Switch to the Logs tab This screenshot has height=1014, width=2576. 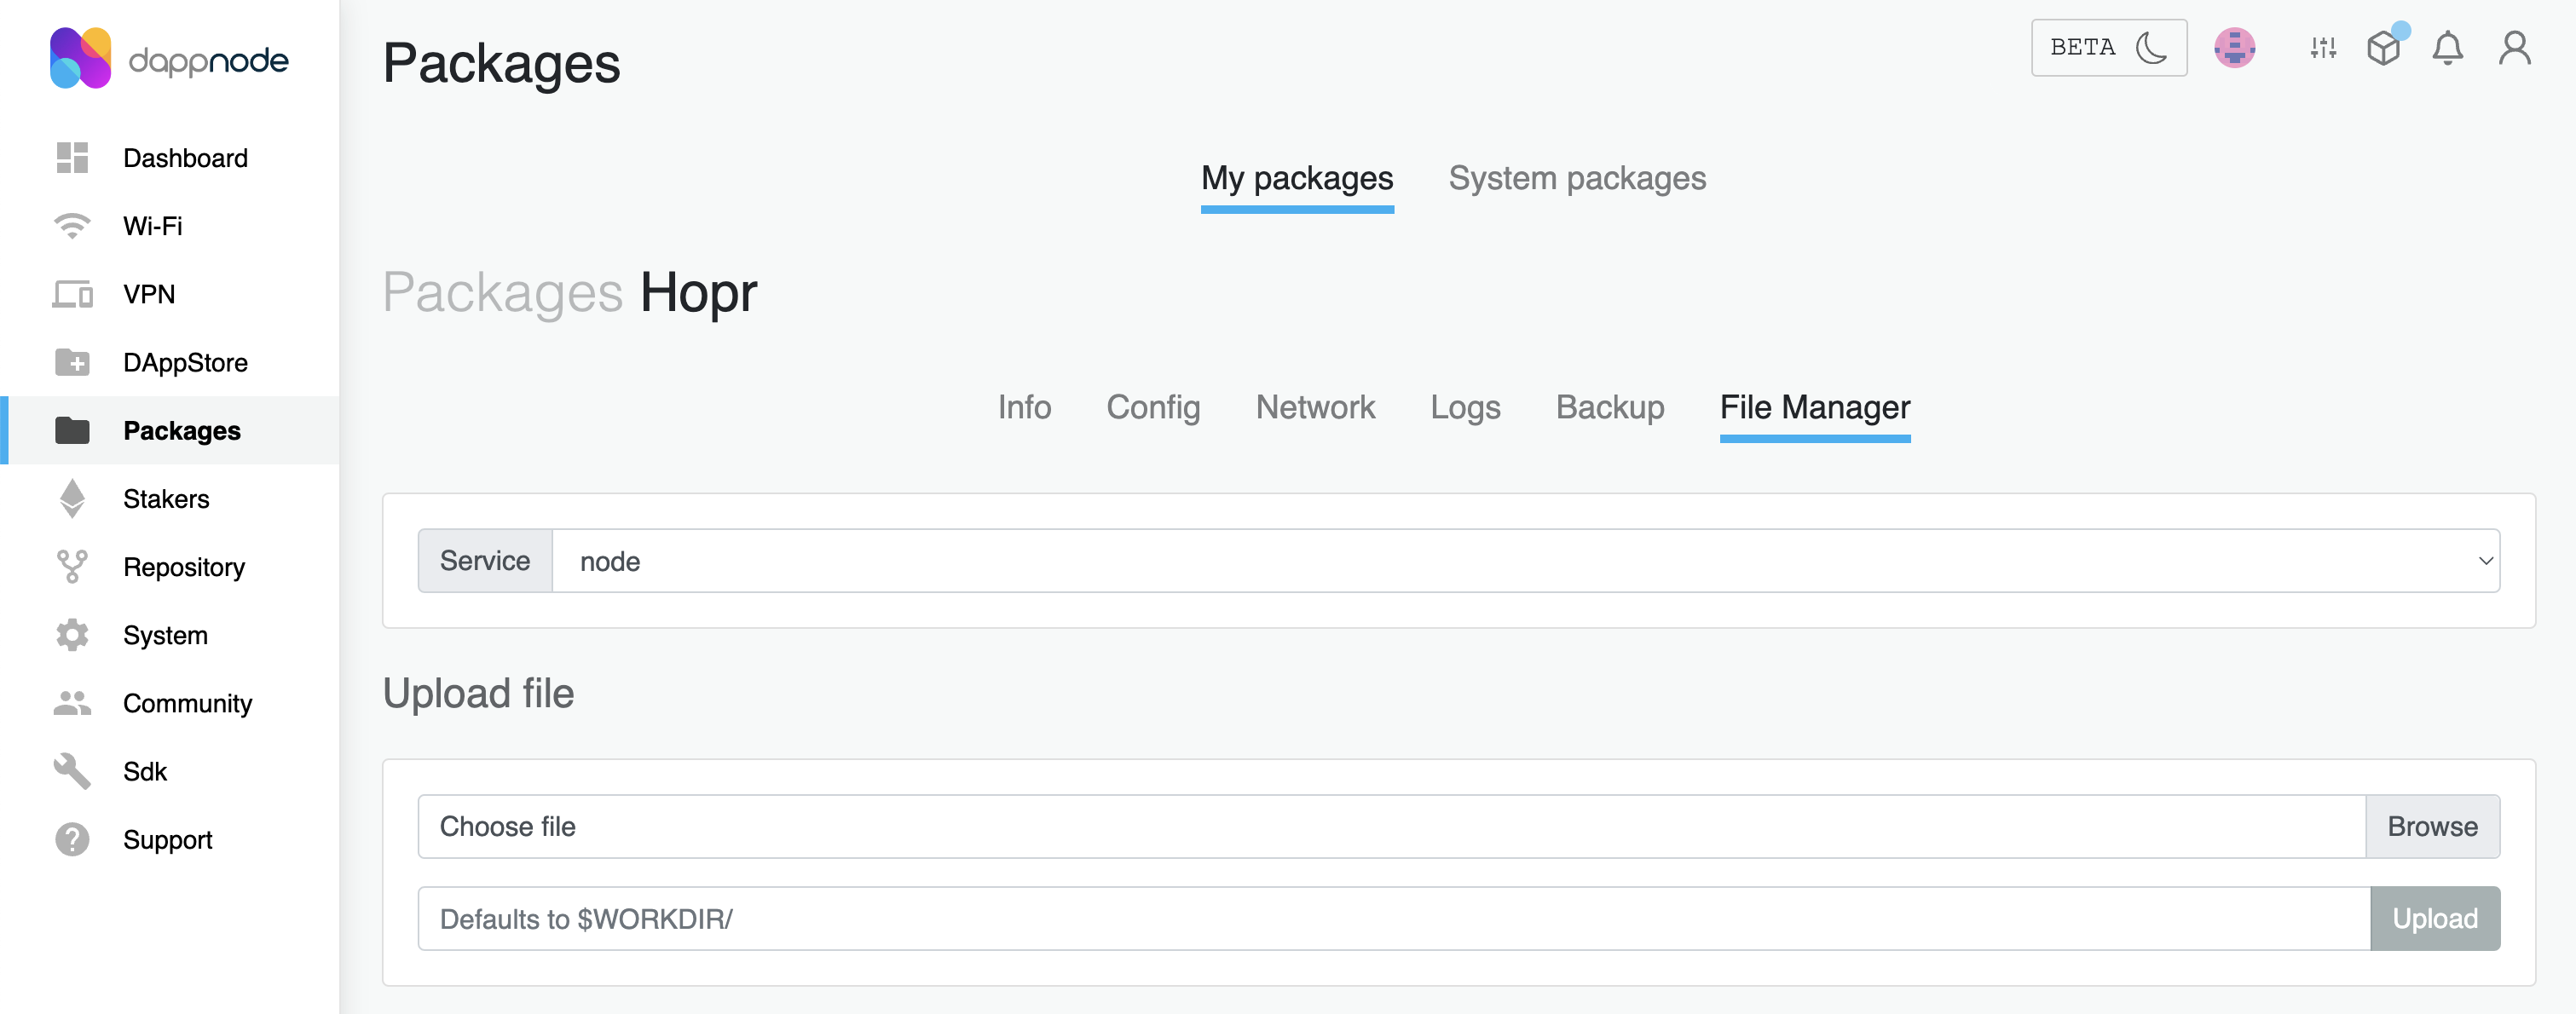click(1465, 404)
